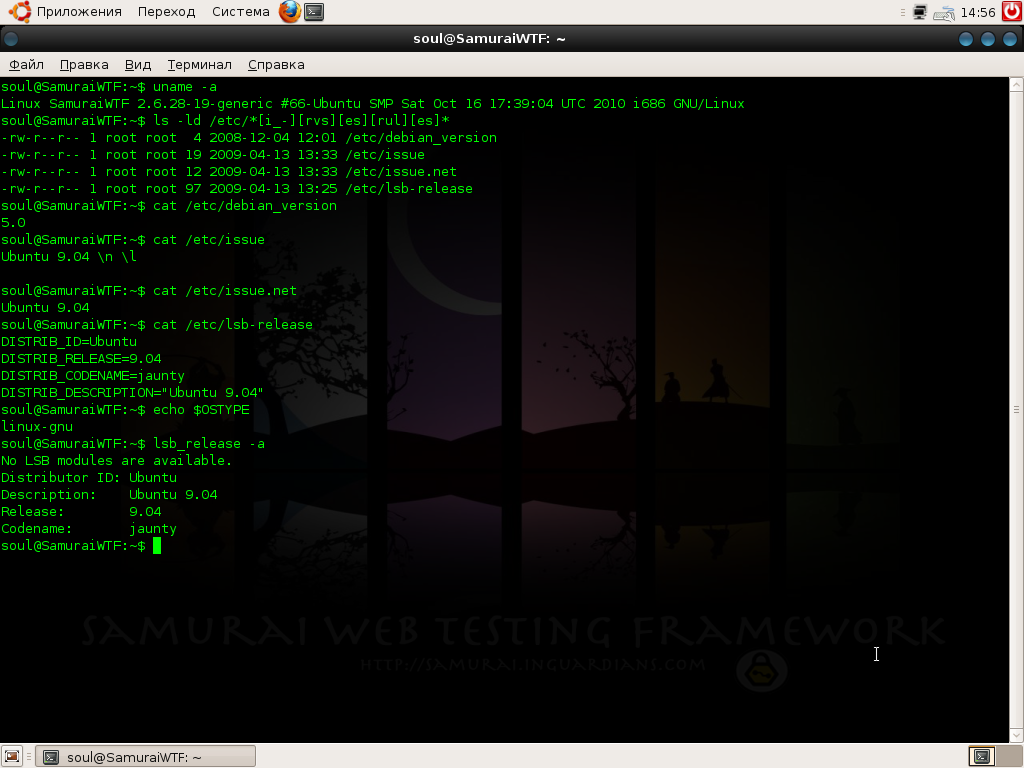The width and height of the screenshot is (1024, 768).
Task: Open the Система menu
Action: (240, 12)
